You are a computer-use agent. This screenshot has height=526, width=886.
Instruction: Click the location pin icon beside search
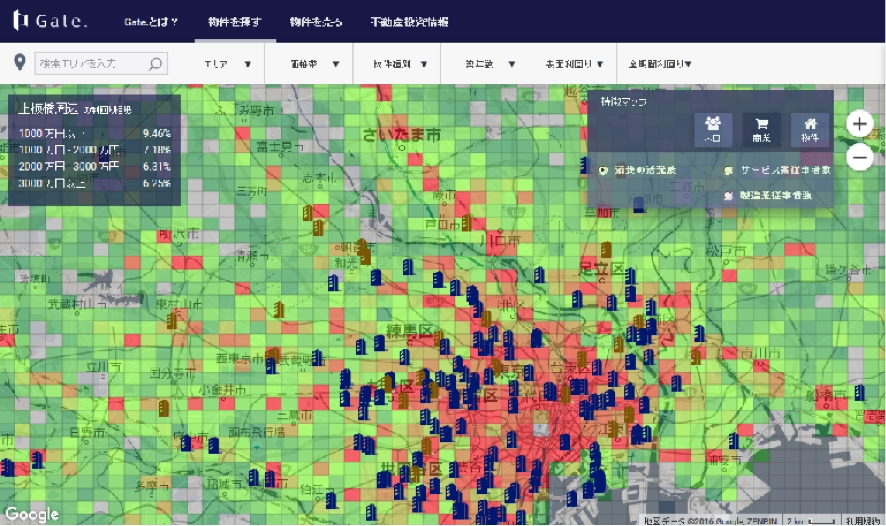(20, 64)
